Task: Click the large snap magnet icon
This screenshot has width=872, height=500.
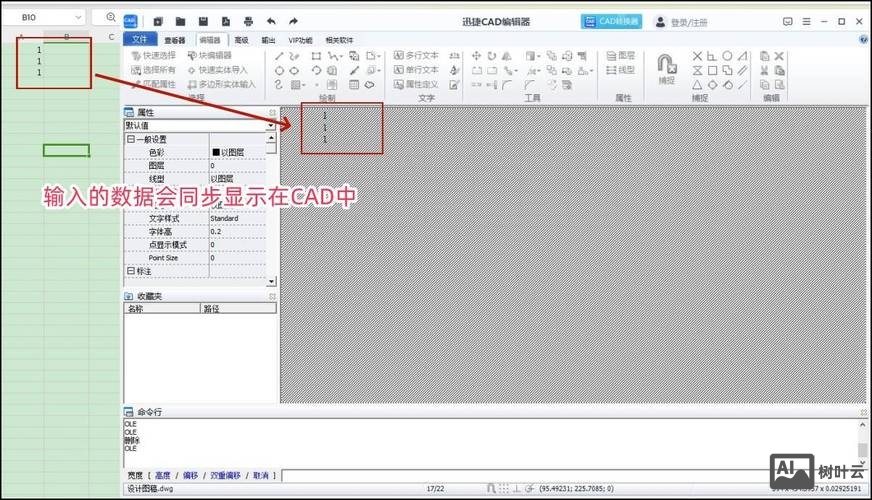Action: tap(666, 64)
